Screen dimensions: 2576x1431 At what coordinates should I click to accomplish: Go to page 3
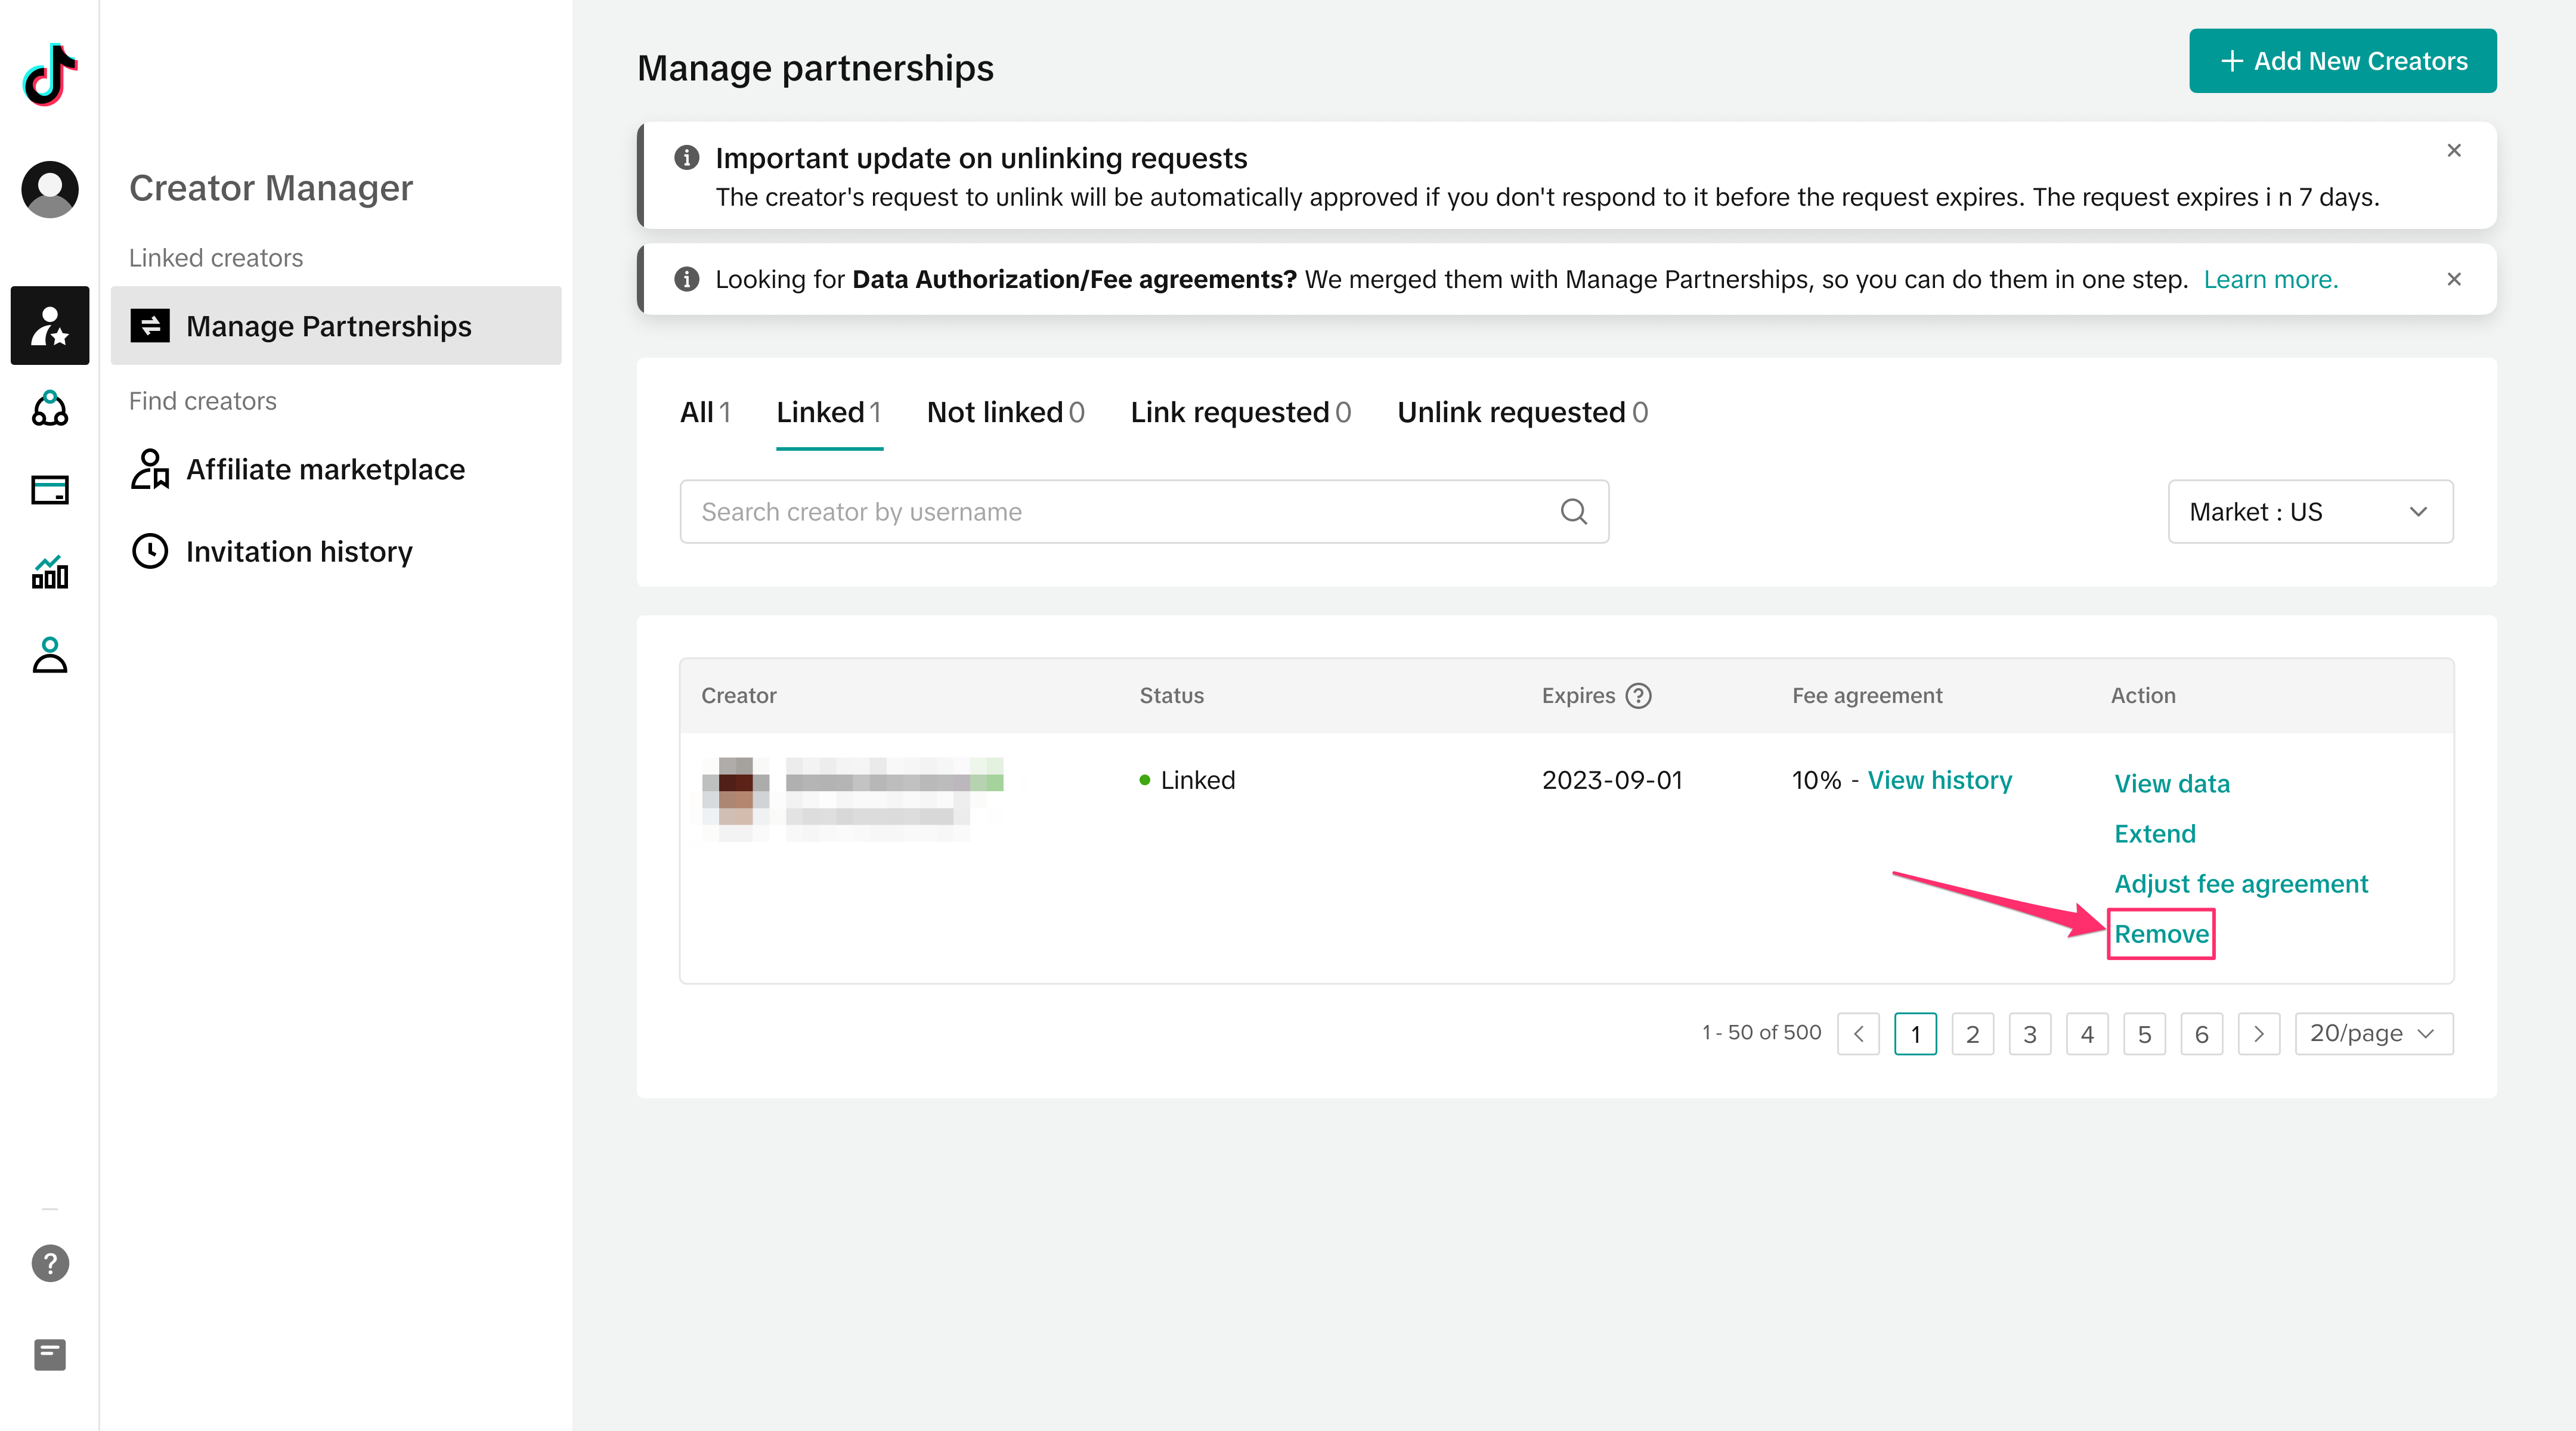pos(2029,1034)
